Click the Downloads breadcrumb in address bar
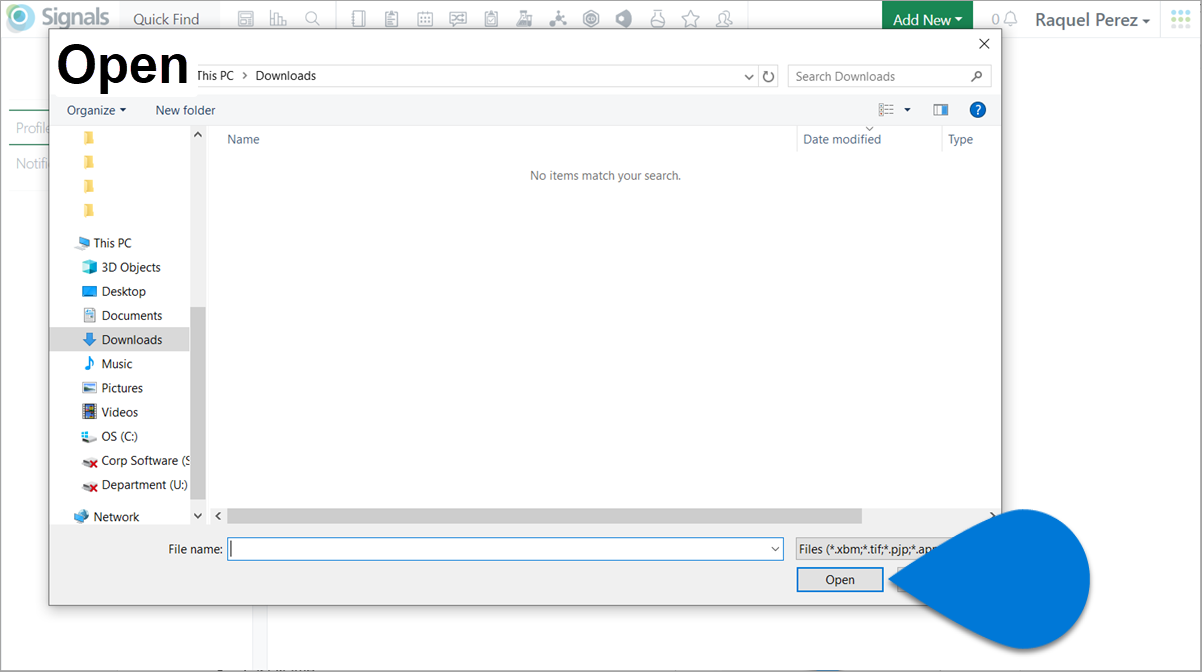The image size is (1202, 672). click(x=286, y=76)
